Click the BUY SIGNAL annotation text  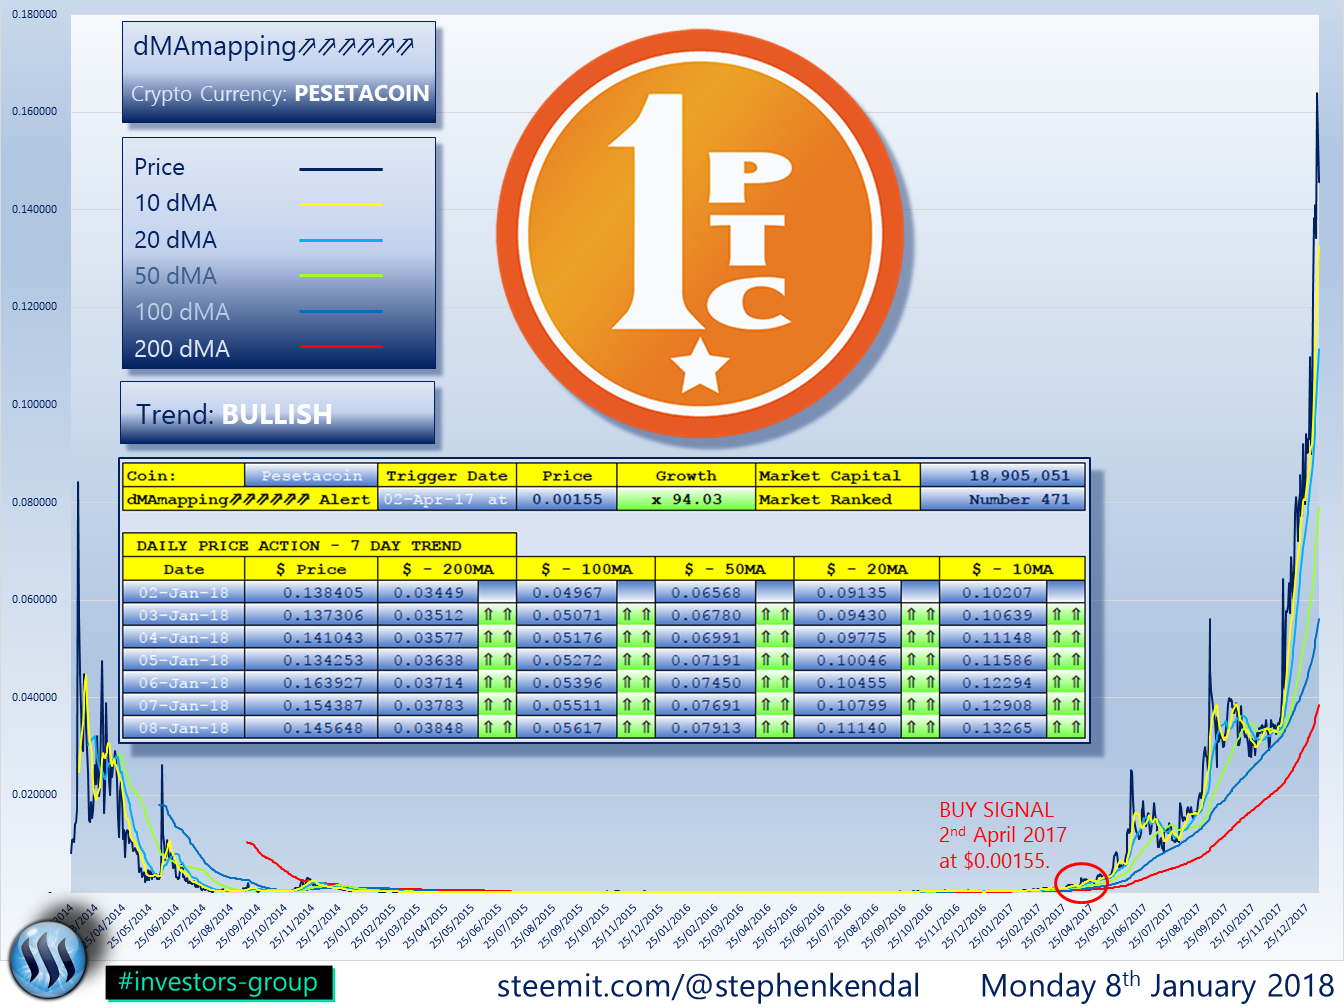tap(1003, 835)
